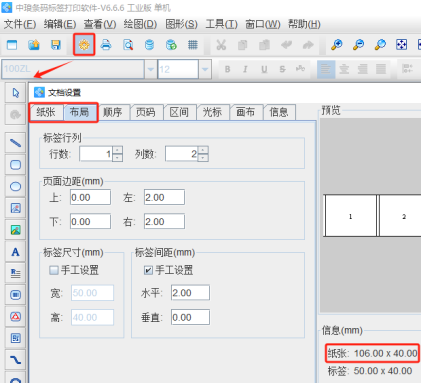
Task: Select the text tool marked A
Action: (15, 252)
